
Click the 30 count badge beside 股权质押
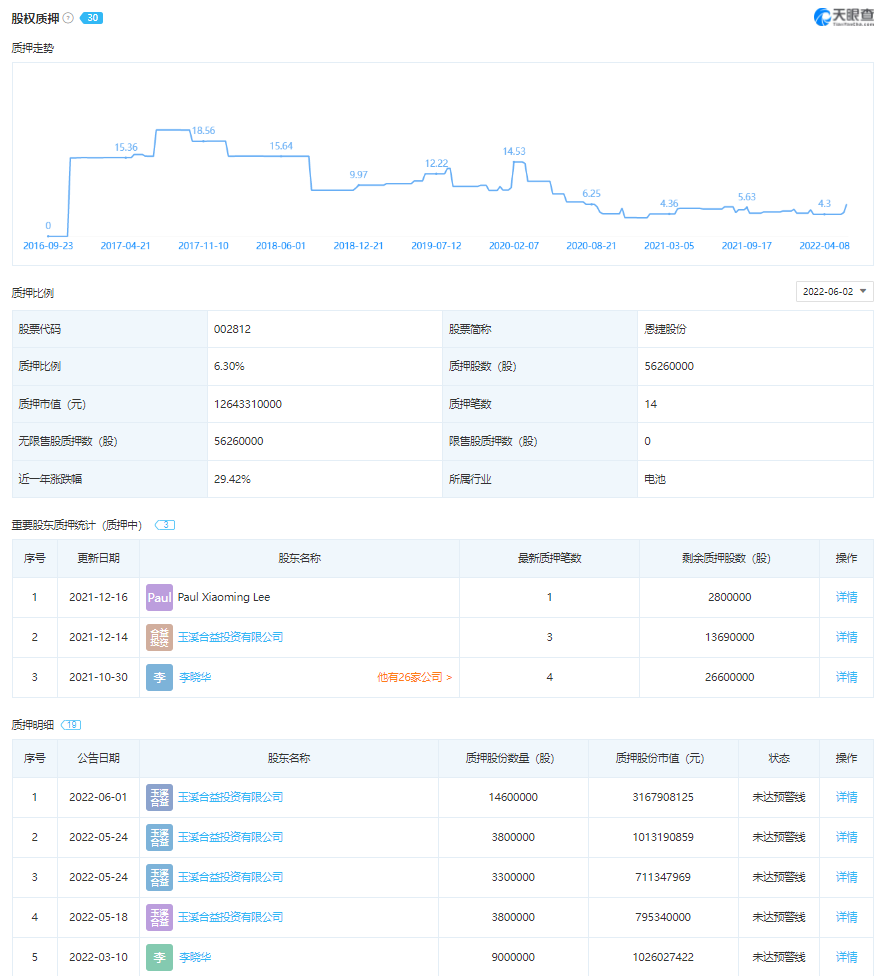(x=92, y=18)
